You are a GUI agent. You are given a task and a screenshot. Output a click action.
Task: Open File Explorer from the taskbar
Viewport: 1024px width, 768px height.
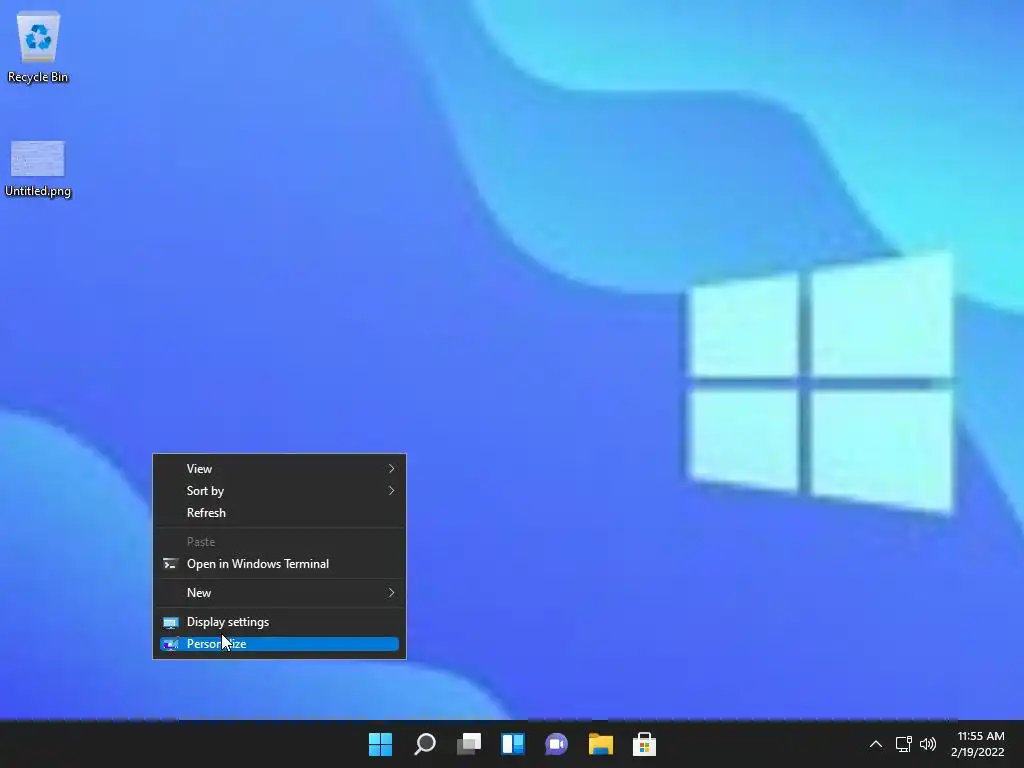tap(601, 744)
